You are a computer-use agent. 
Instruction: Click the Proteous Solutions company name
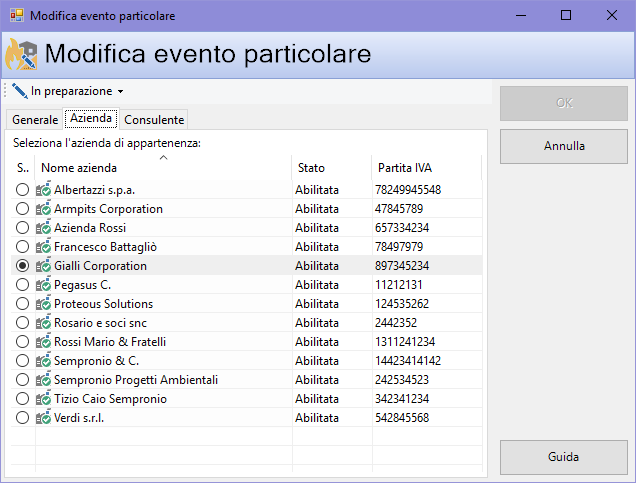103,304
